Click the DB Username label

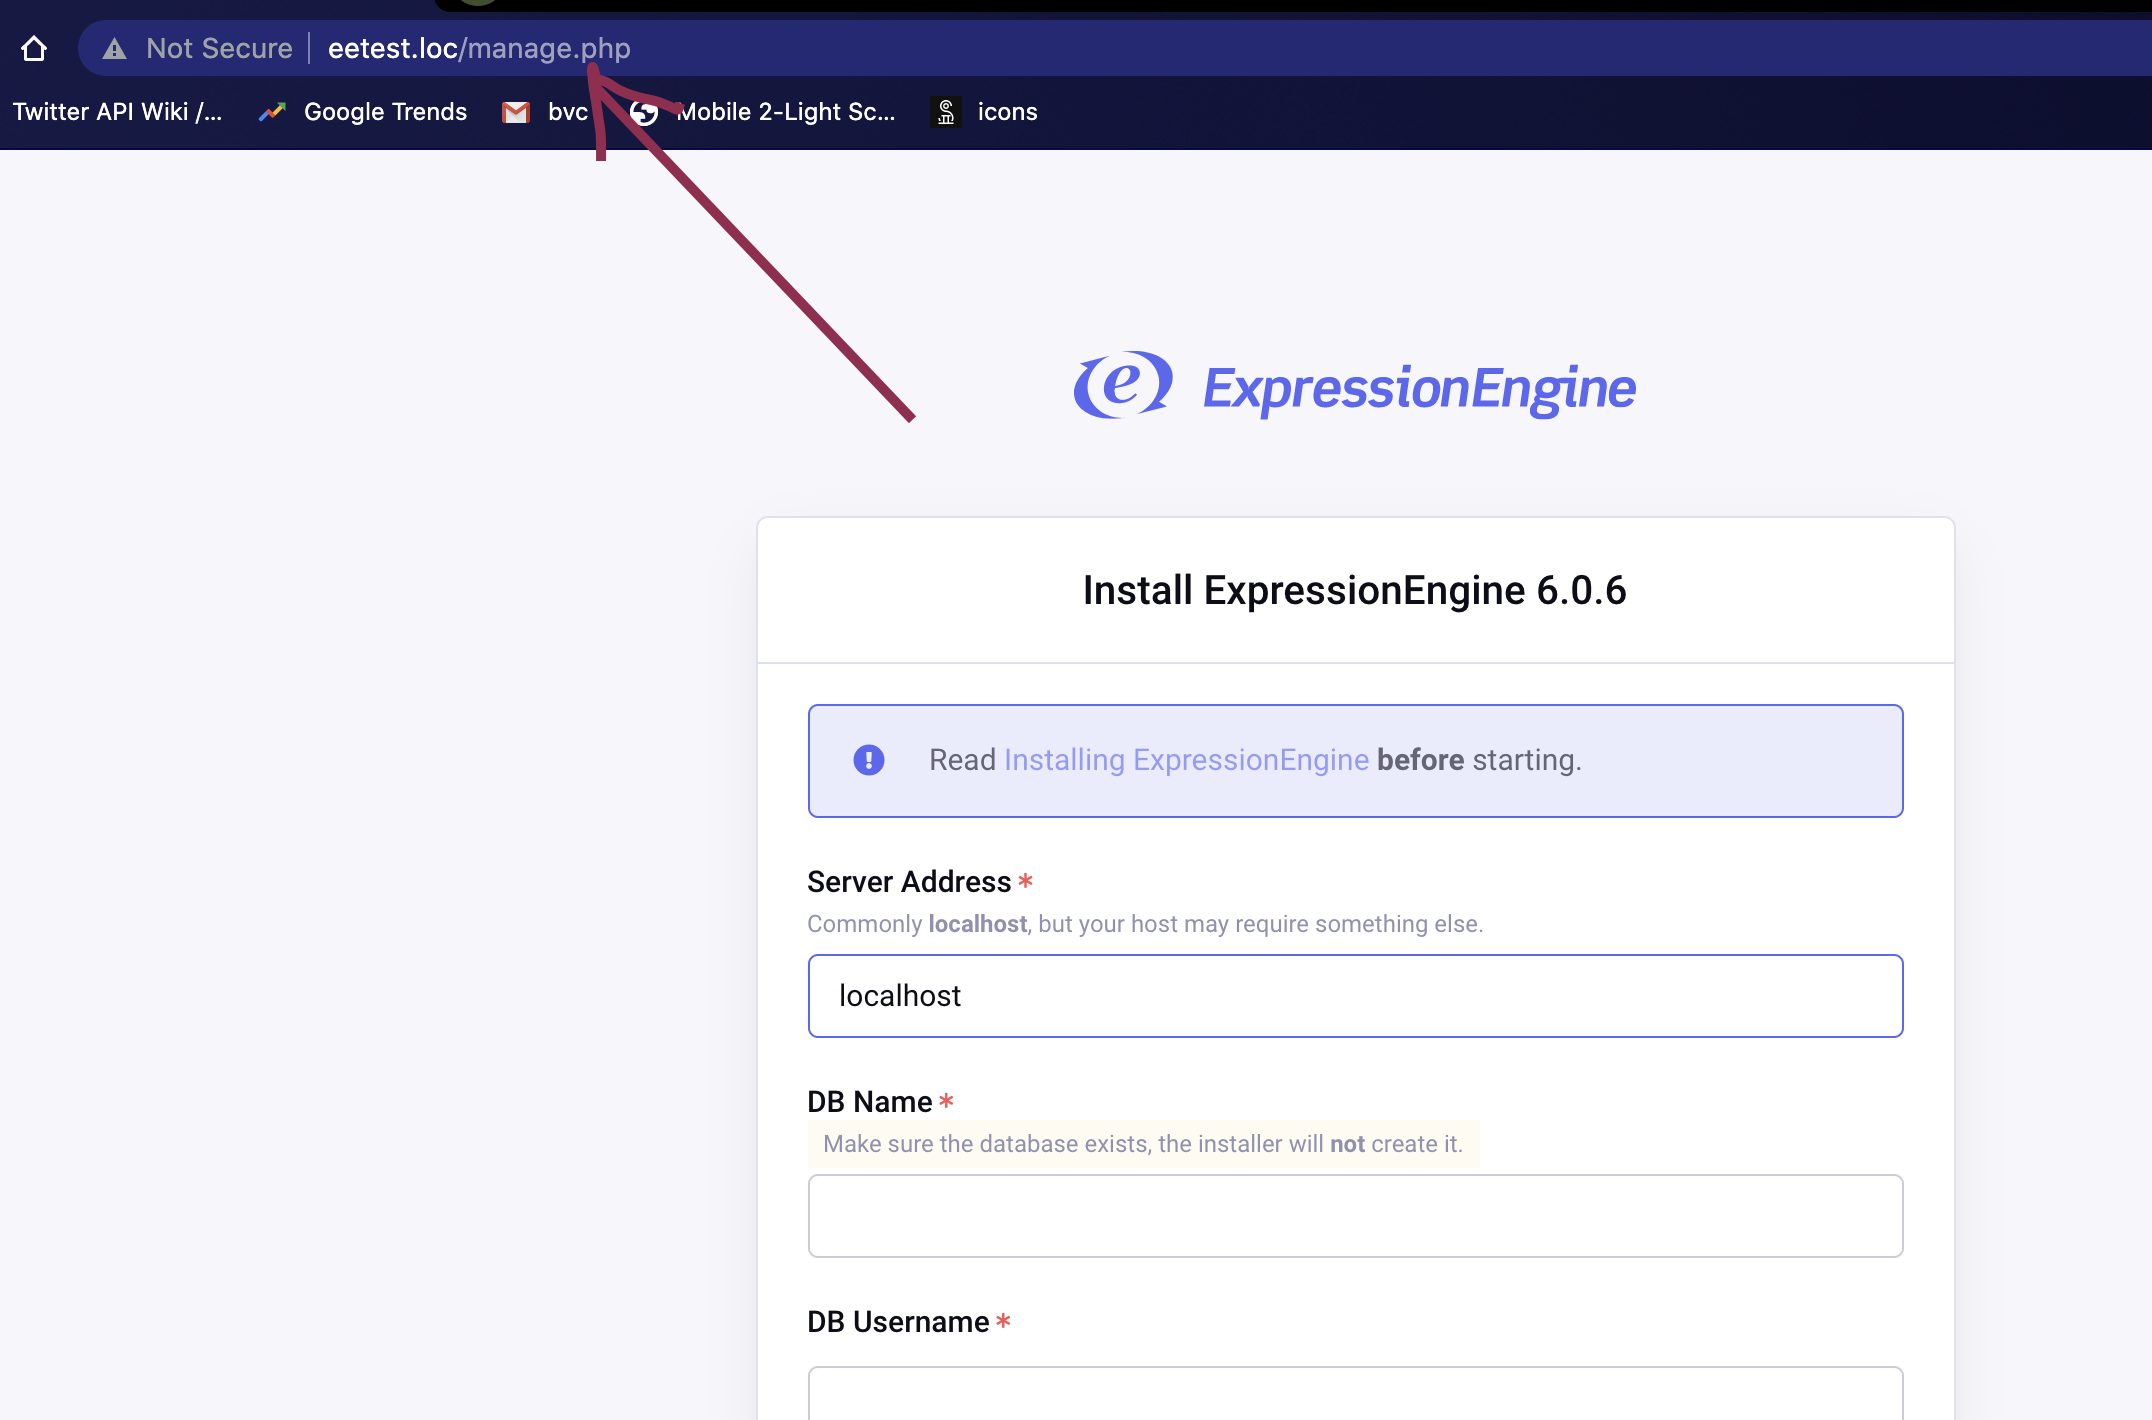click(x=898, y=1322)
